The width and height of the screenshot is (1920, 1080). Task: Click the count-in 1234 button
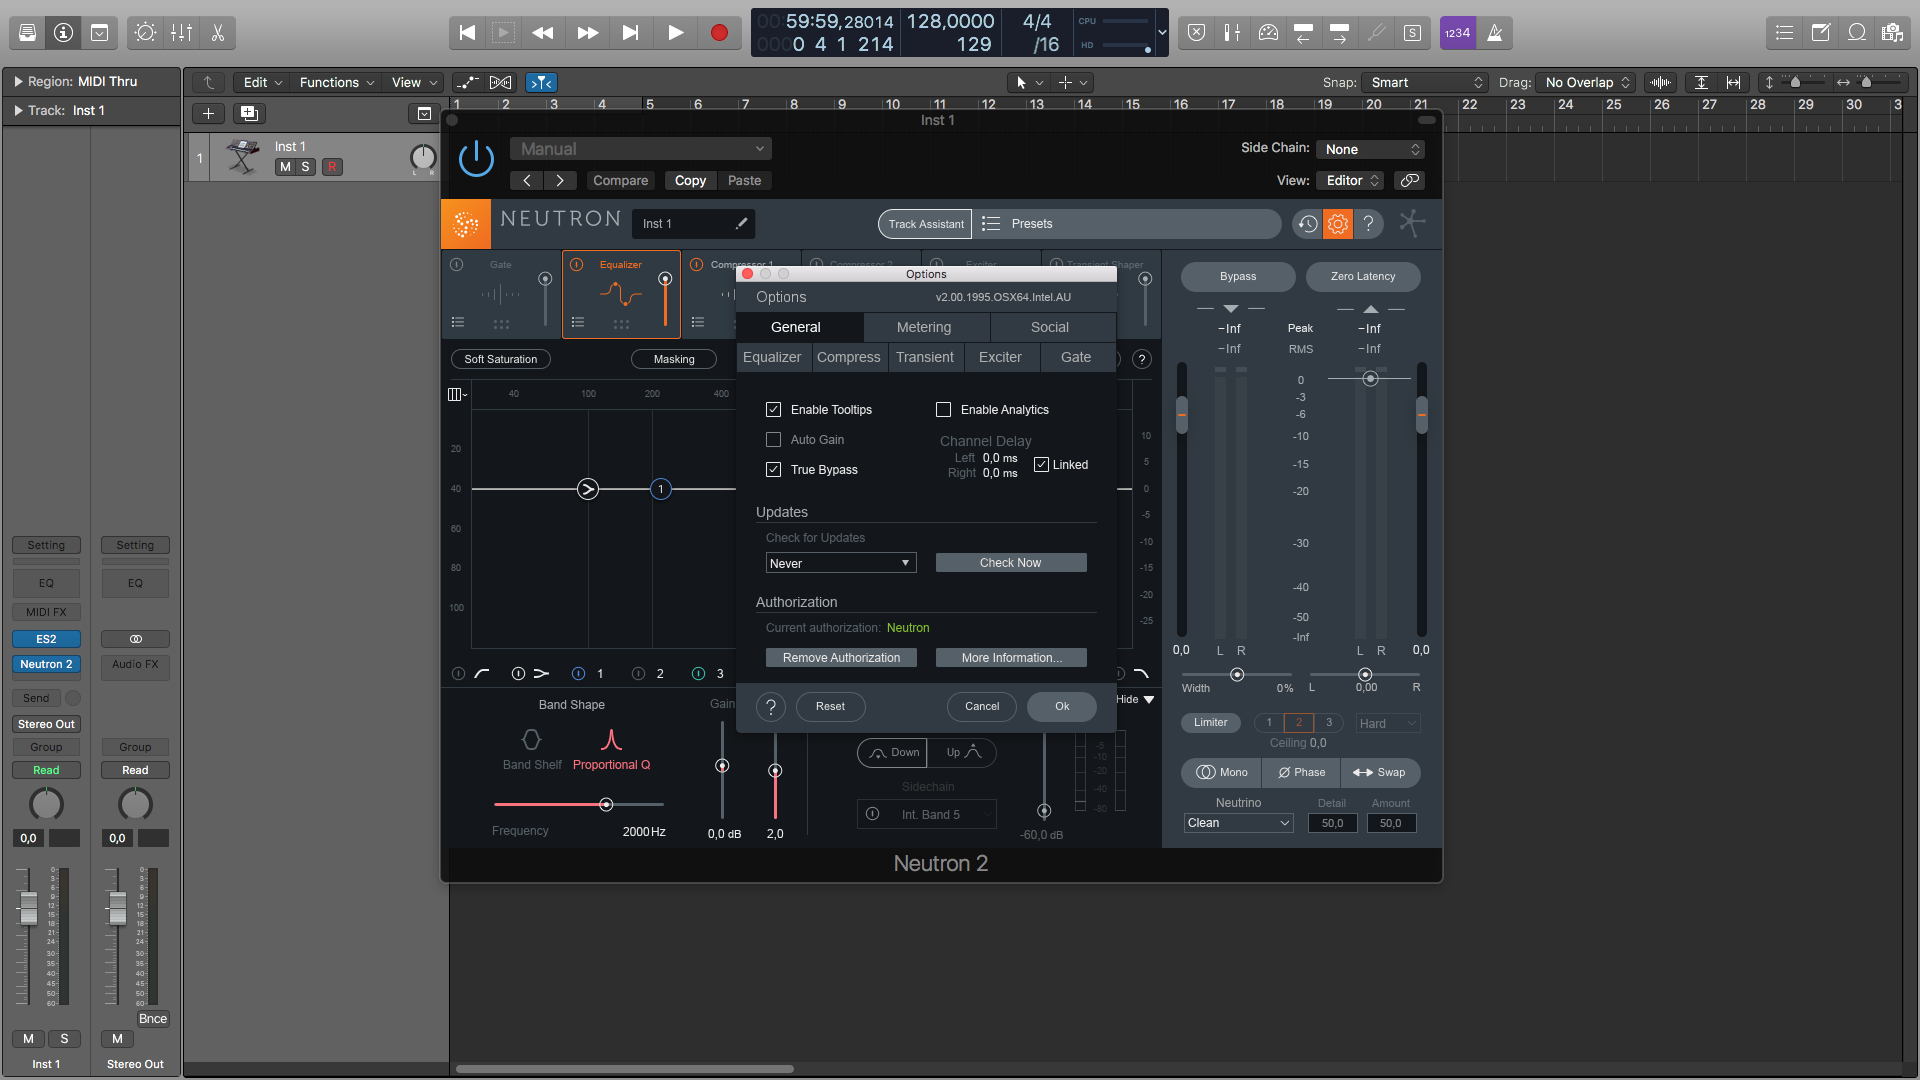pos(1457,33)
